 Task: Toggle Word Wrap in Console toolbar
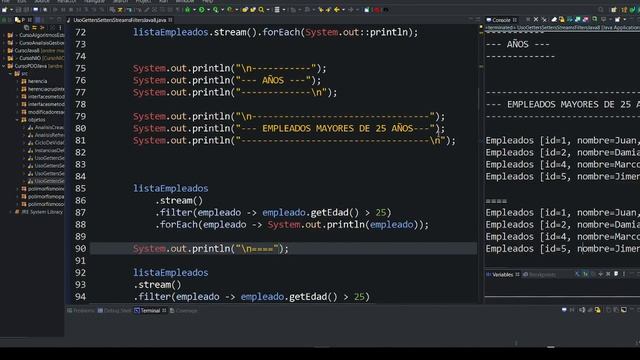coord(570,20)
